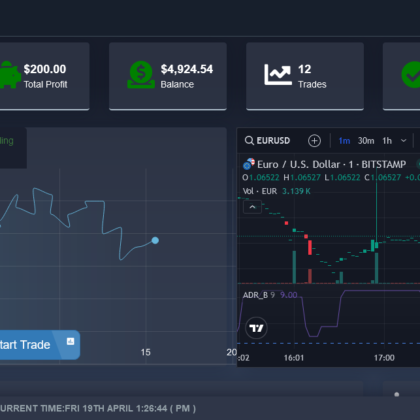Click the EURUSD symbol name
Image resolution: width=420 pixels, height=420 pixels.
[x=273, y=141]
